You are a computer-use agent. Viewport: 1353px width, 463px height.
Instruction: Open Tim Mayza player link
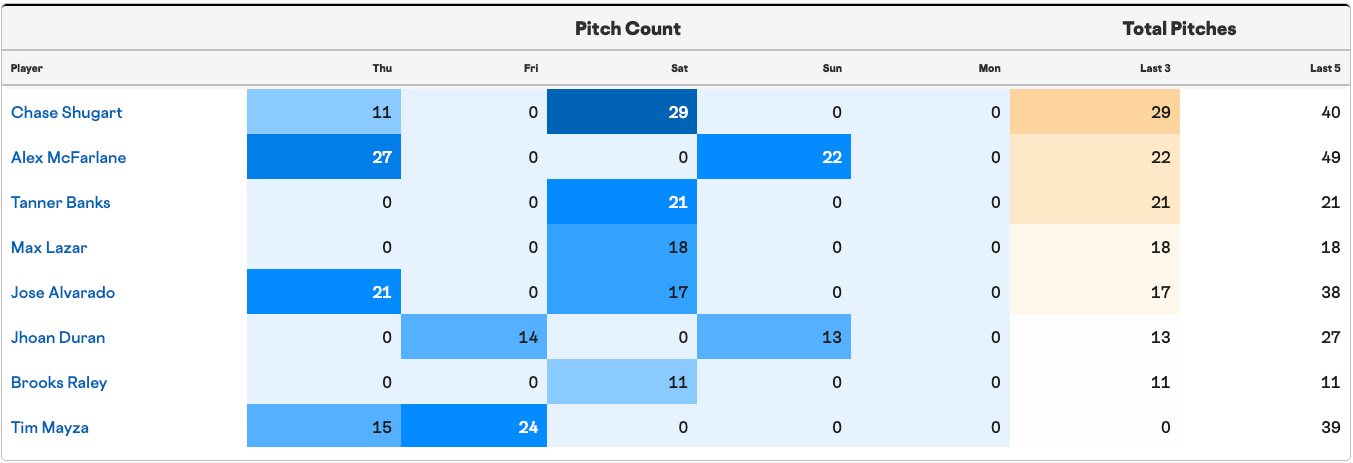pyautogui.click(x=50, y=427)
